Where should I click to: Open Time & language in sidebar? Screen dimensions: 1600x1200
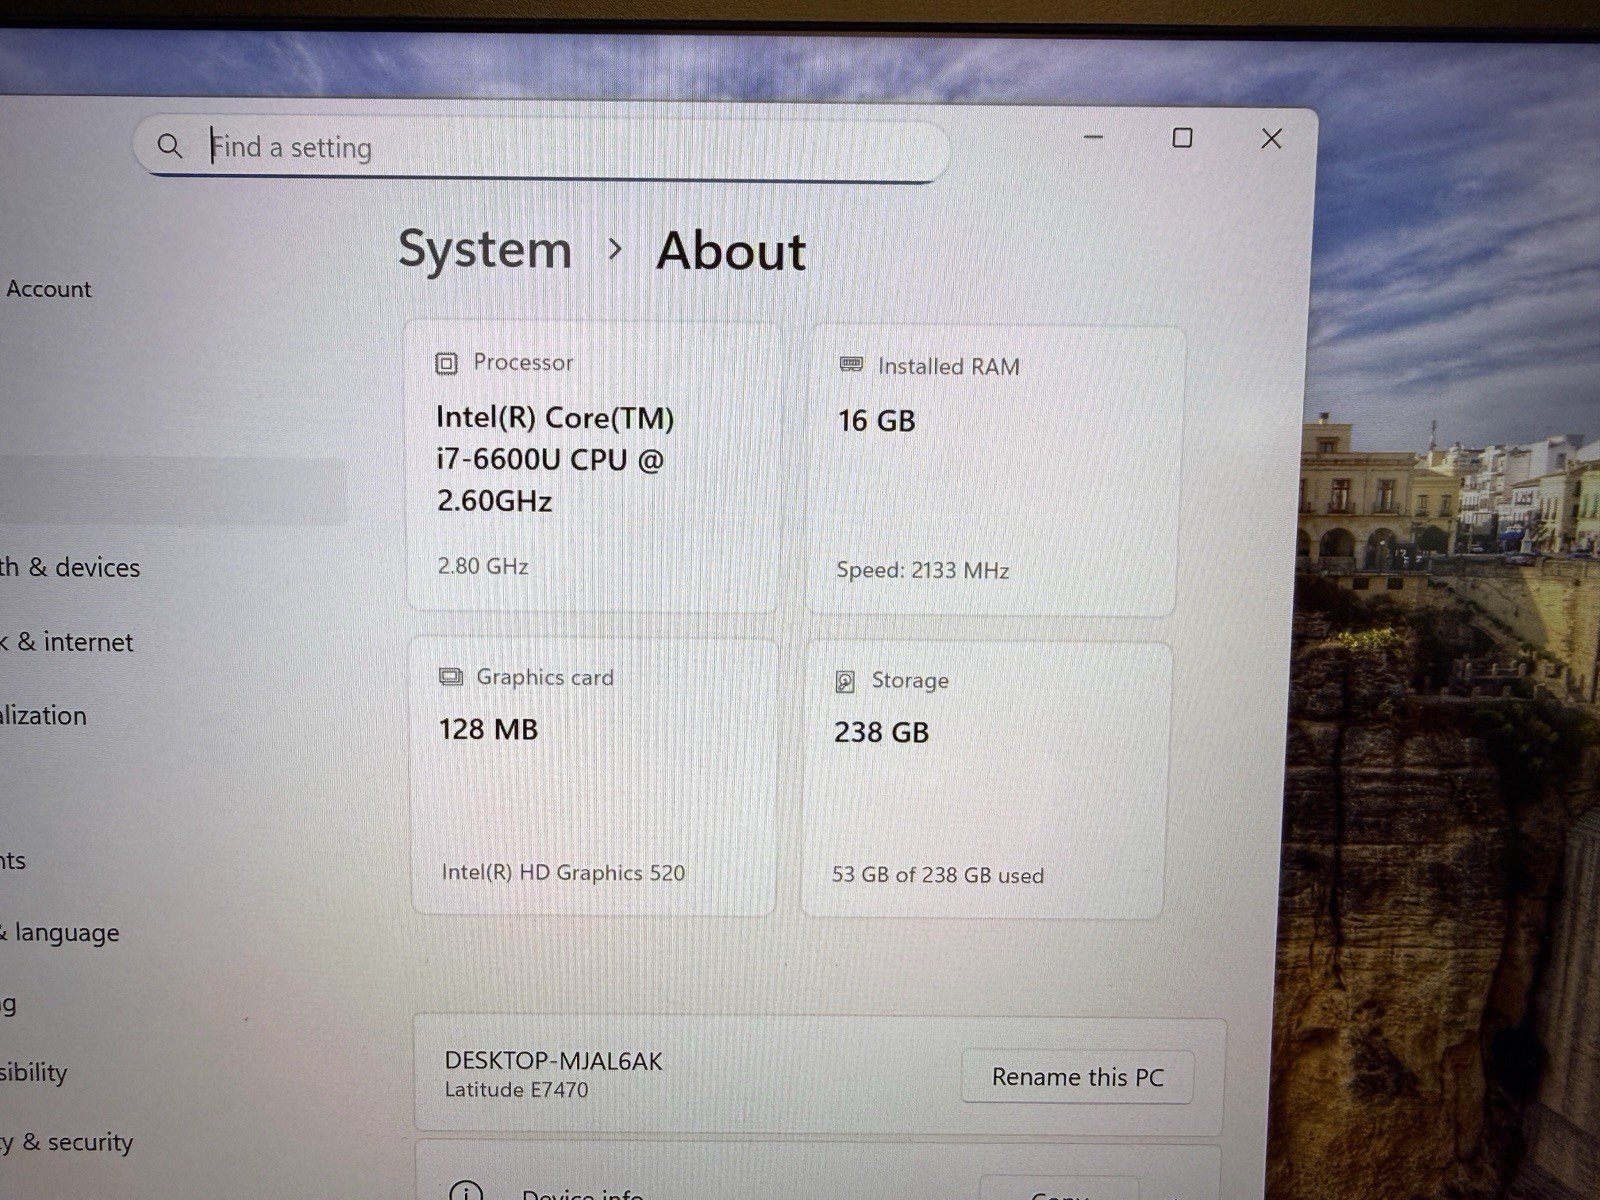click(x=60, y=933)
